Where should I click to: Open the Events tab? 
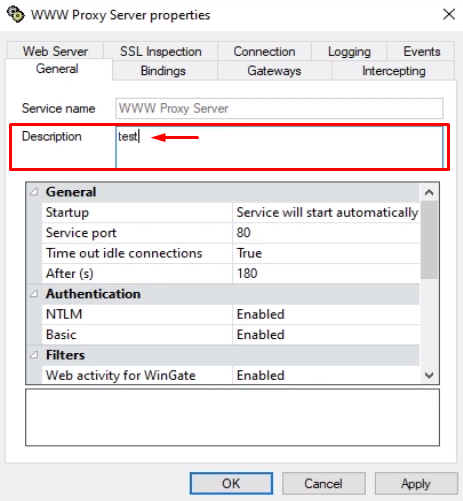(x=422, y=51)
